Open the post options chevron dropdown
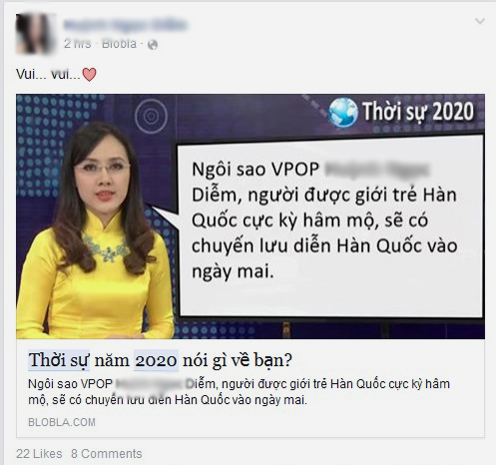496x465 pixels. (x=480, y=21)
